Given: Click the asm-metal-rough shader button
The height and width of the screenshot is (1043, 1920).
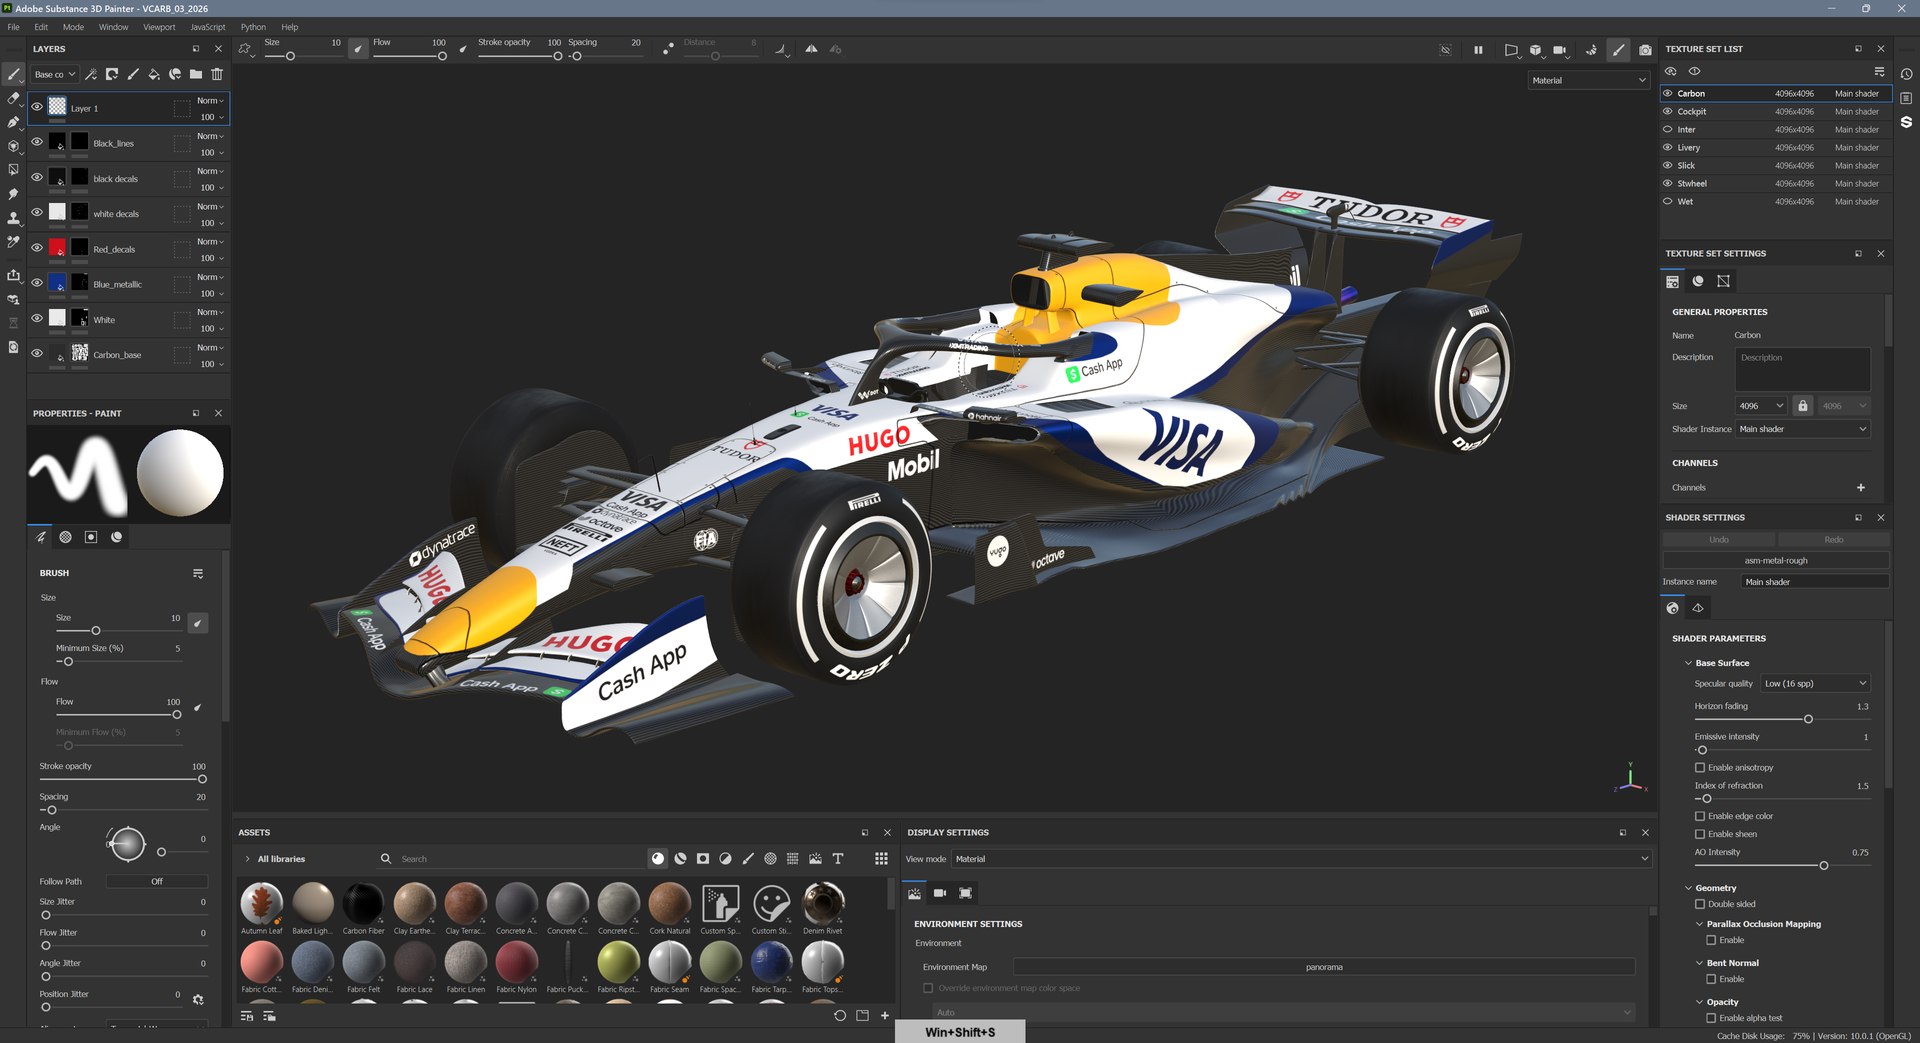Looking at the screenshot, I should 1776,561.
